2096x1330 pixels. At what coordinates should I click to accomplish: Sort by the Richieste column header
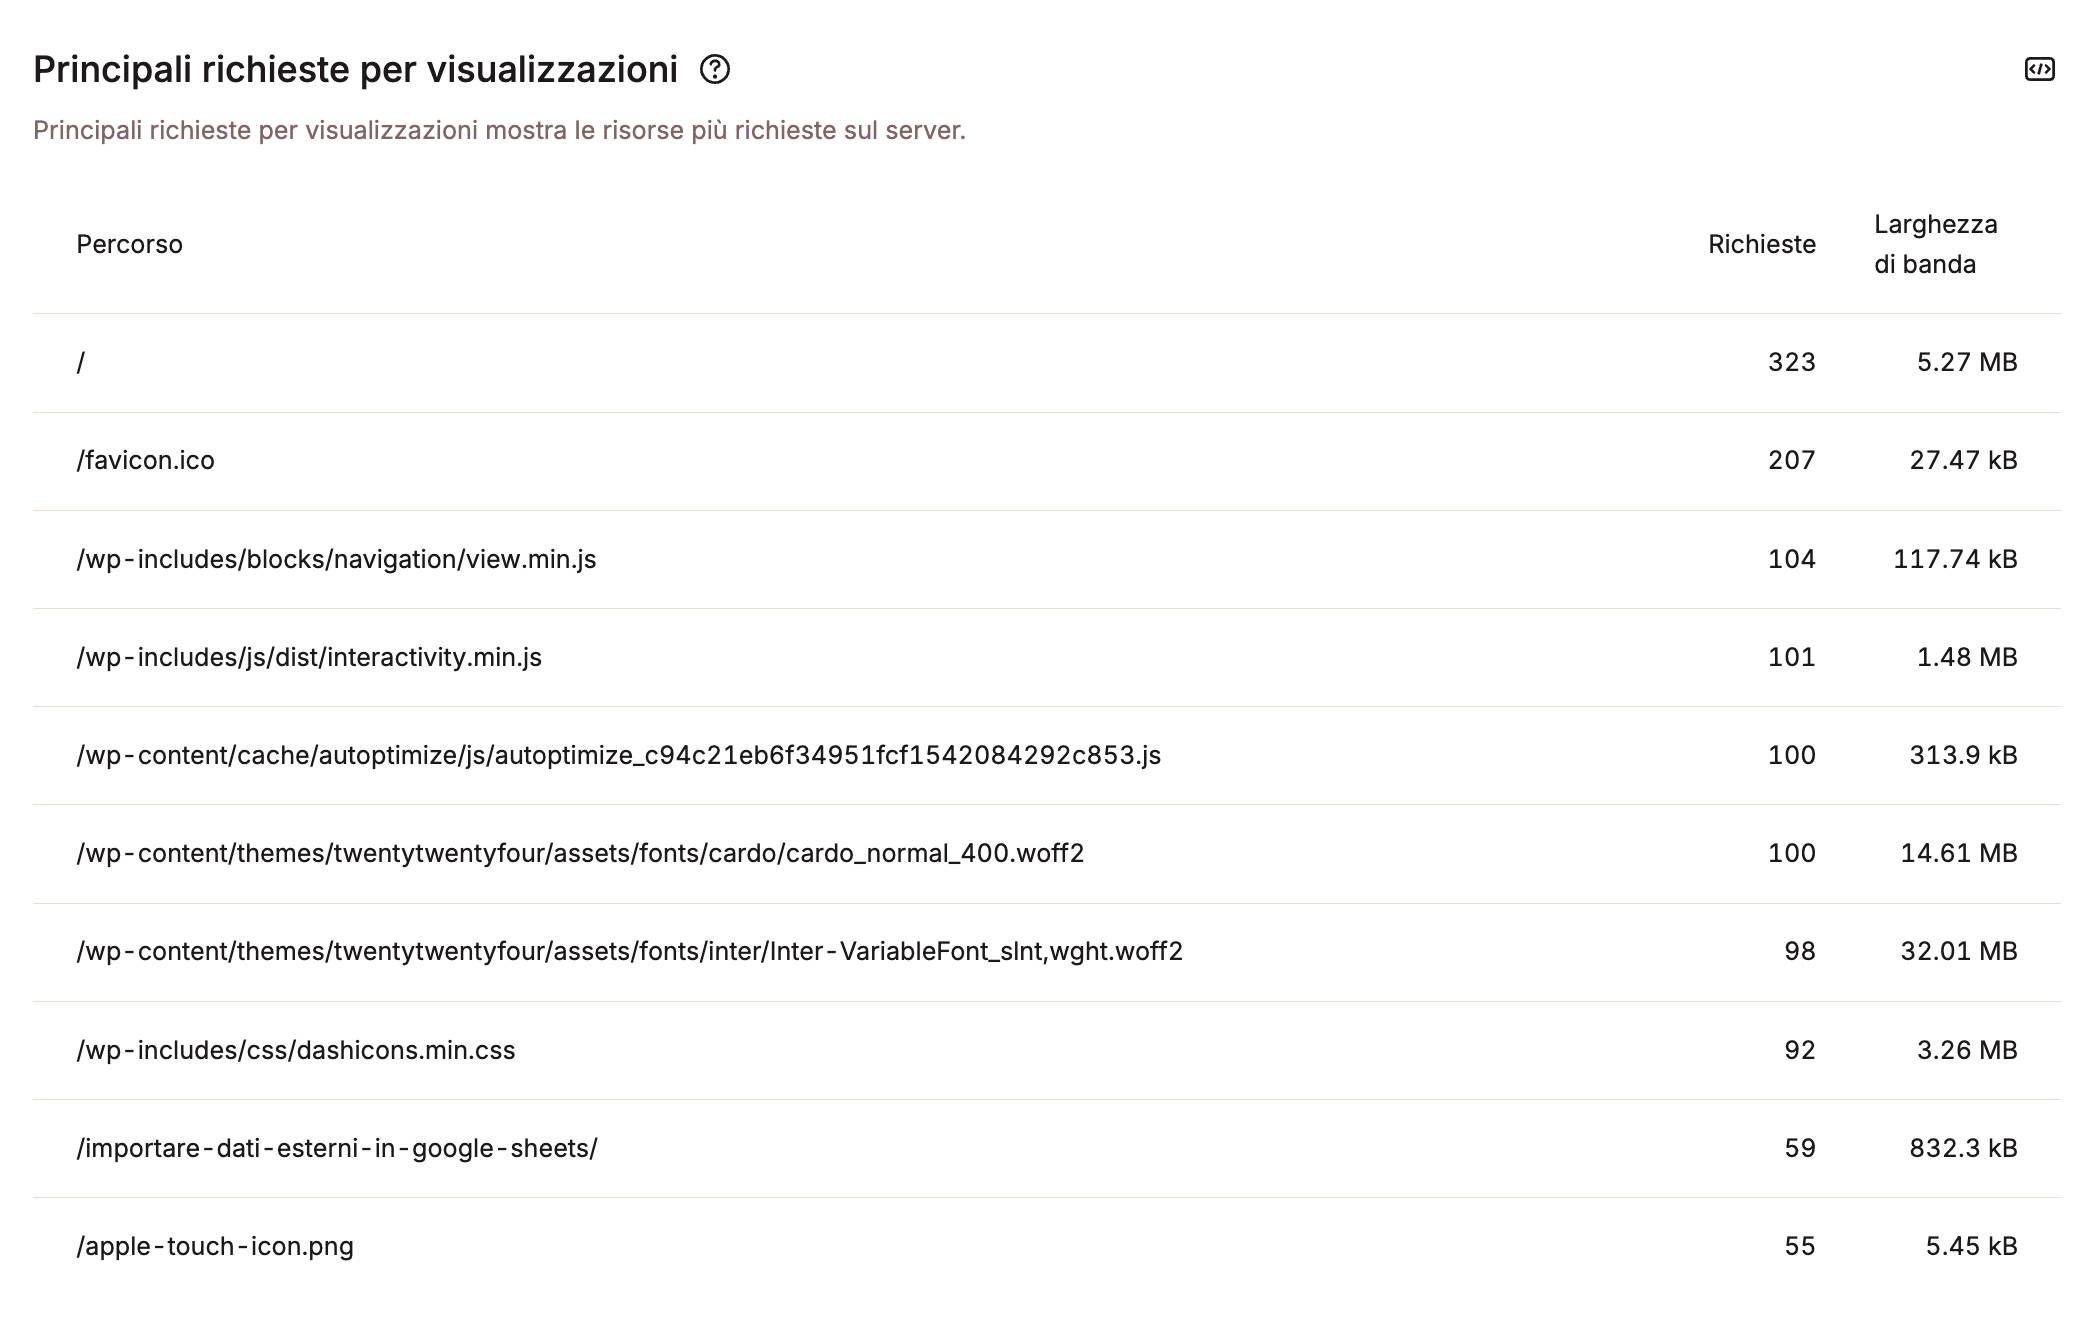point(1761,245)
